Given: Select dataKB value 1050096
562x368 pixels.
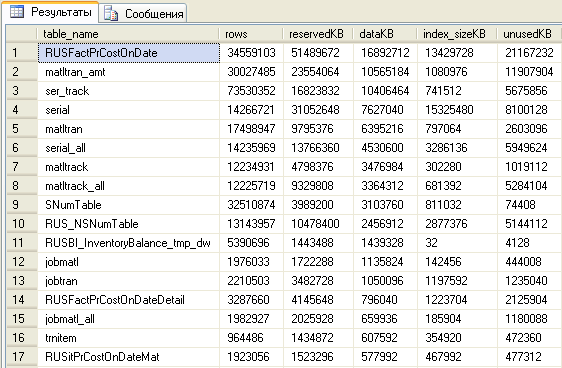Looking at the screenshot, I should click(x=385, y=281).
